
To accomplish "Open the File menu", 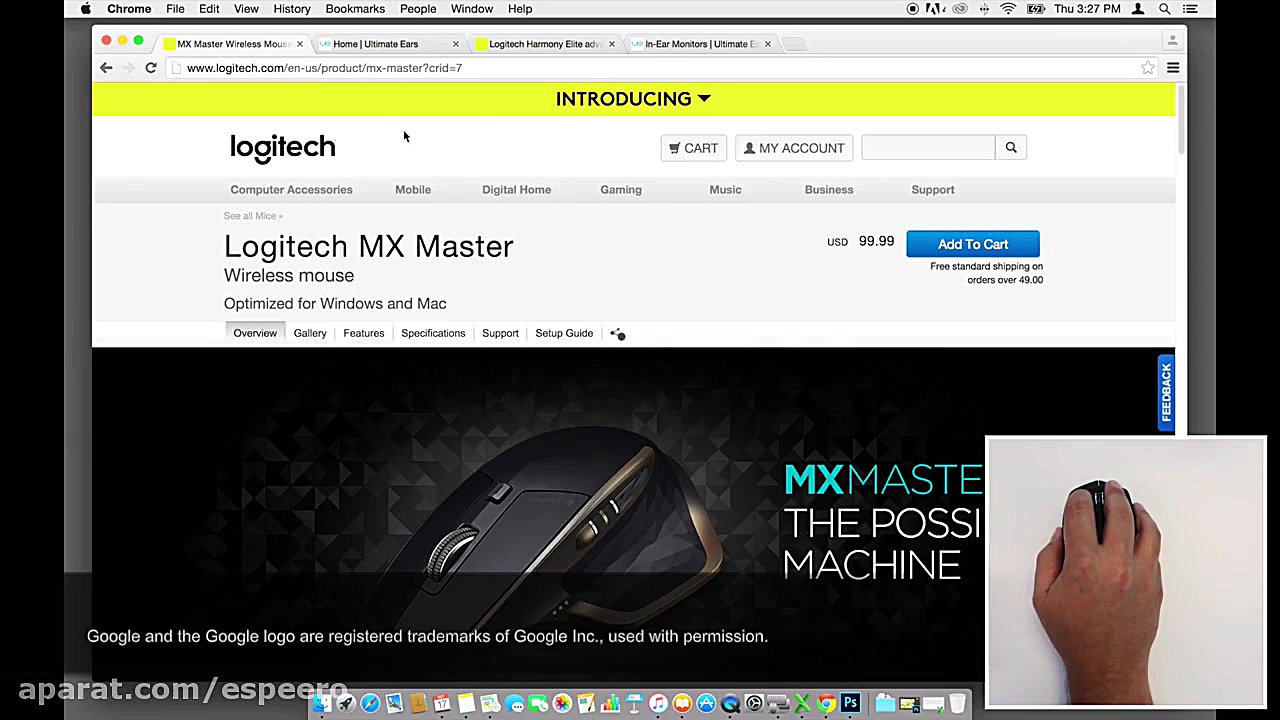I will (x=175, y=9).
